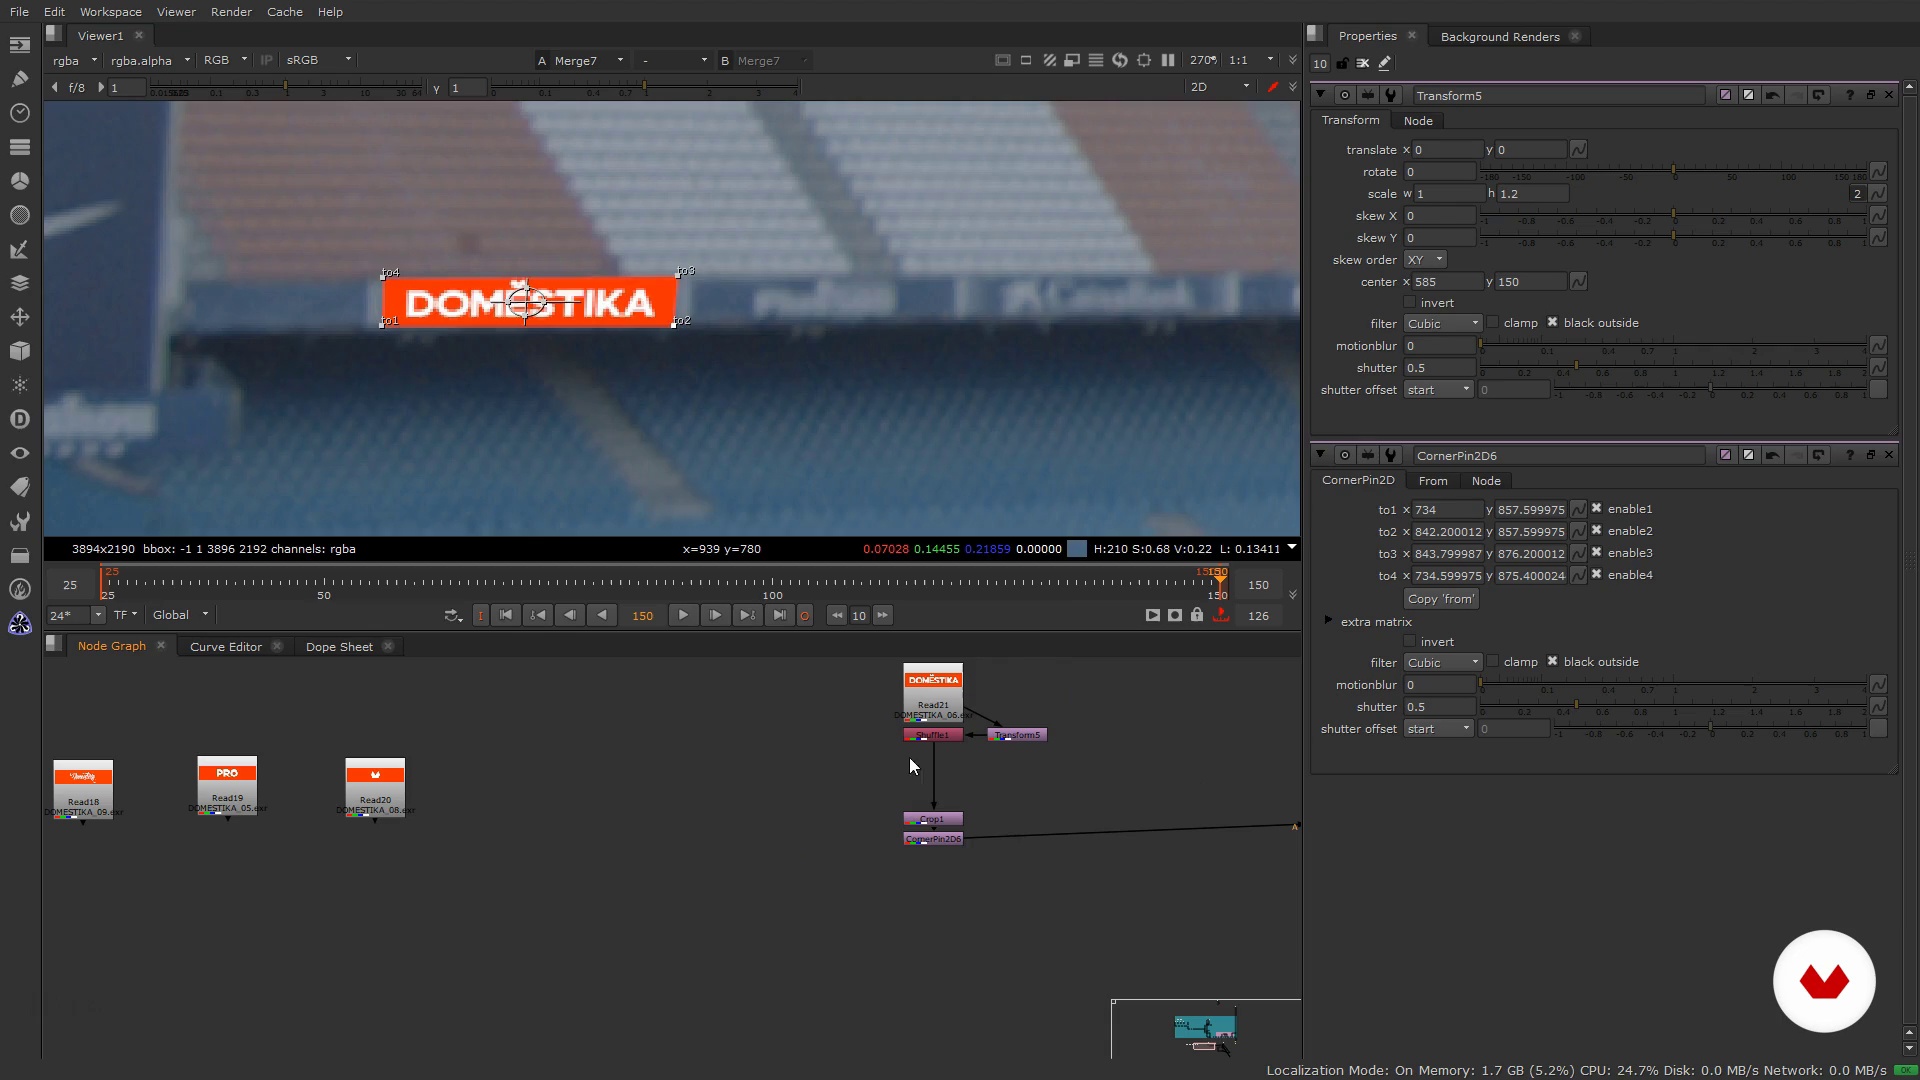The image size is (1920, 1080).
Task: Open the rgba.alpha channel dropdown
Action: [149, 60]
